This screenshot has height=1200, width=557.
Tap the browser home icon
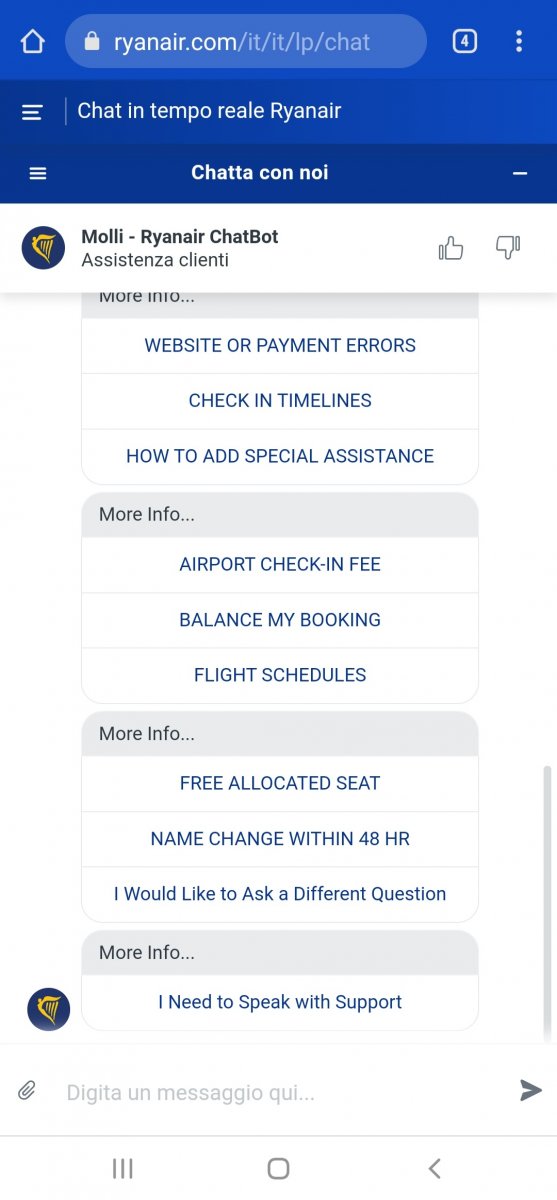32,41
